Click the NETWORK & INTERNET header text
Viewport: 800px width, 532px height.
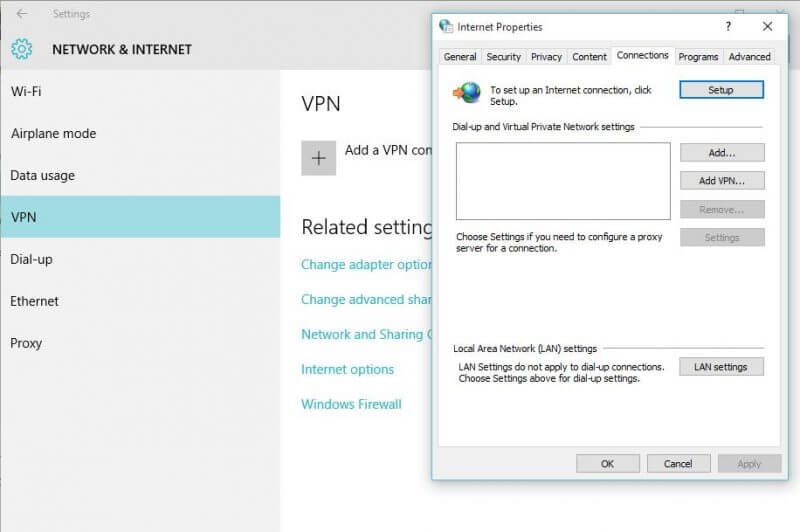122,49
